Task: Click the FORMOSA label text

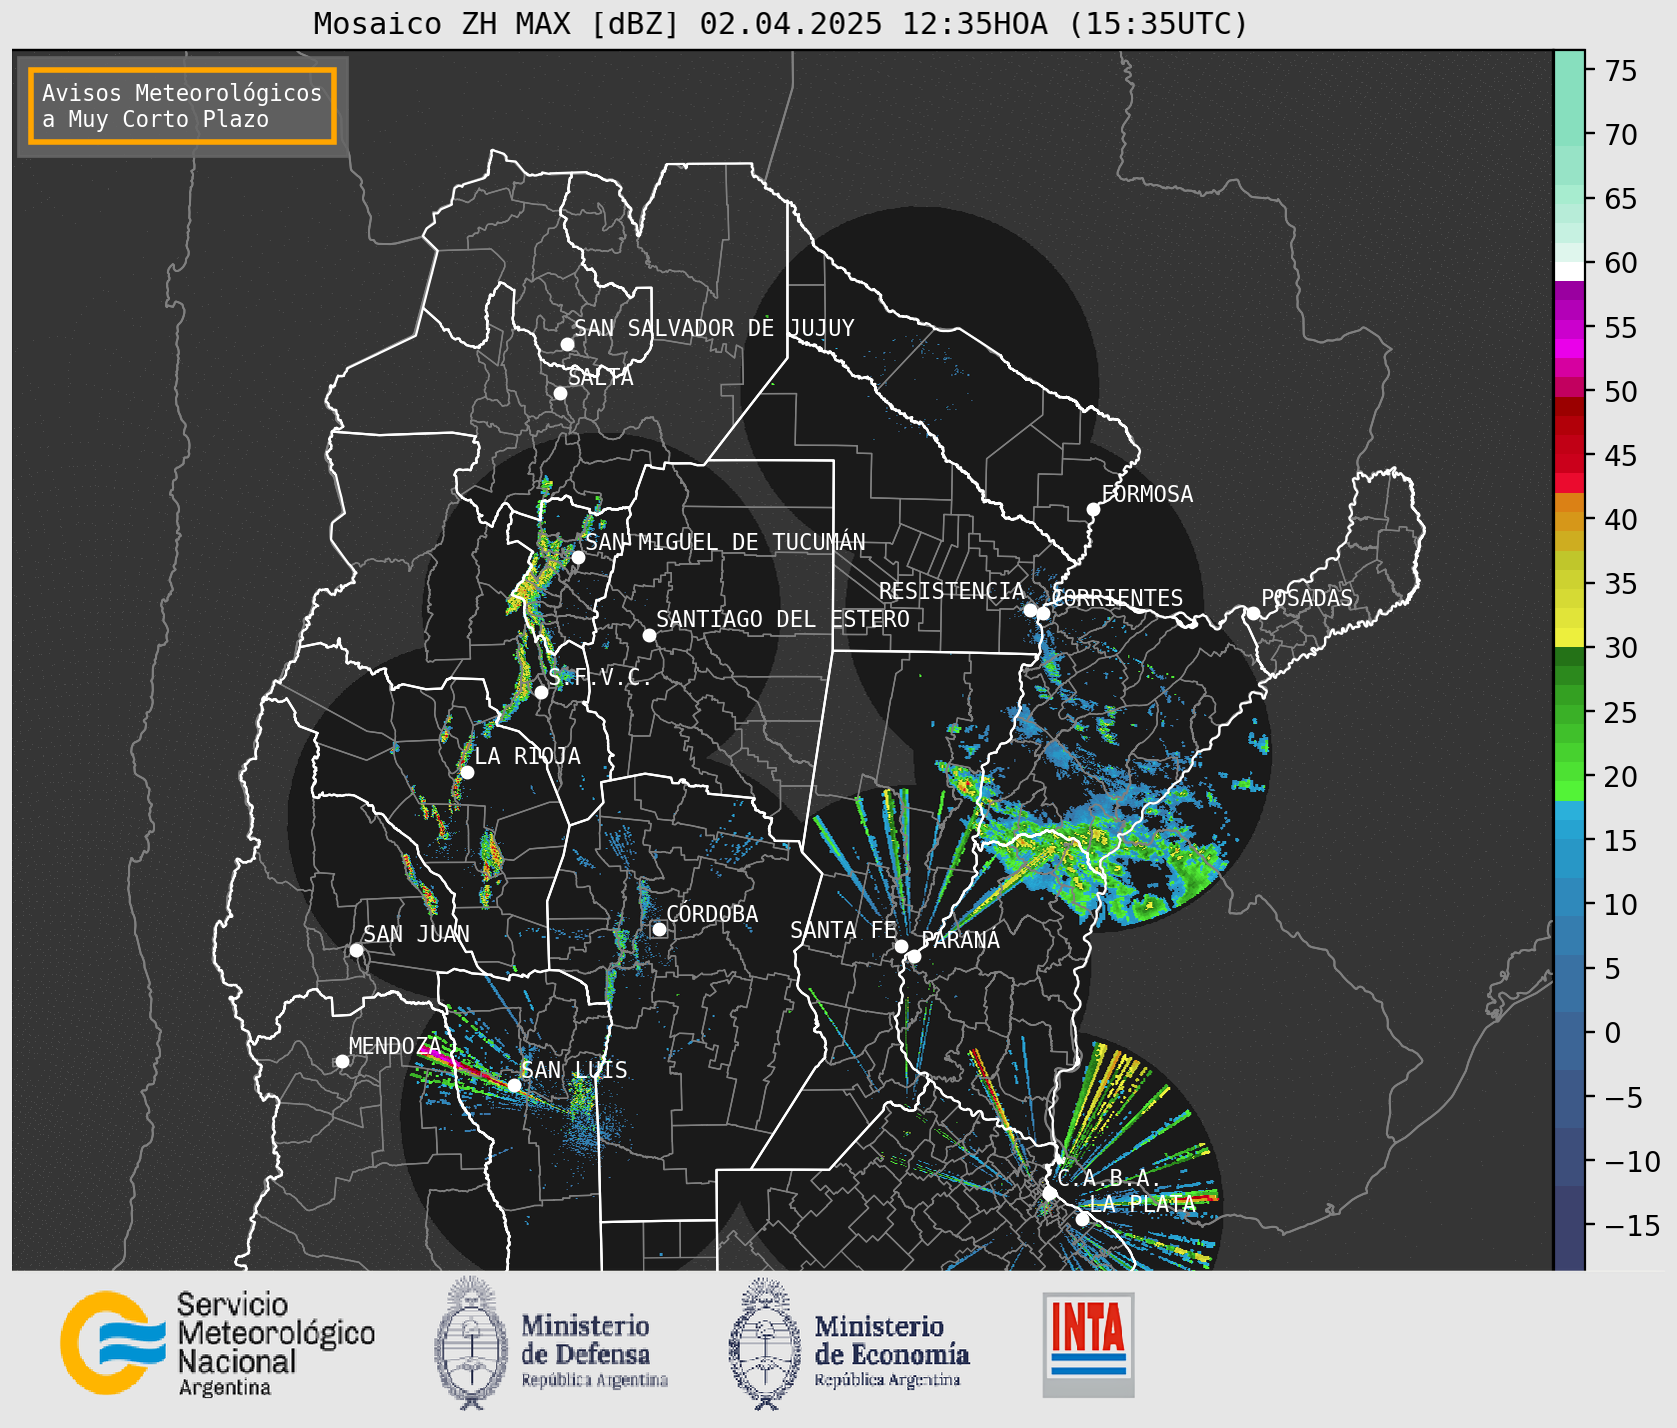Action: pos(1147,494)
